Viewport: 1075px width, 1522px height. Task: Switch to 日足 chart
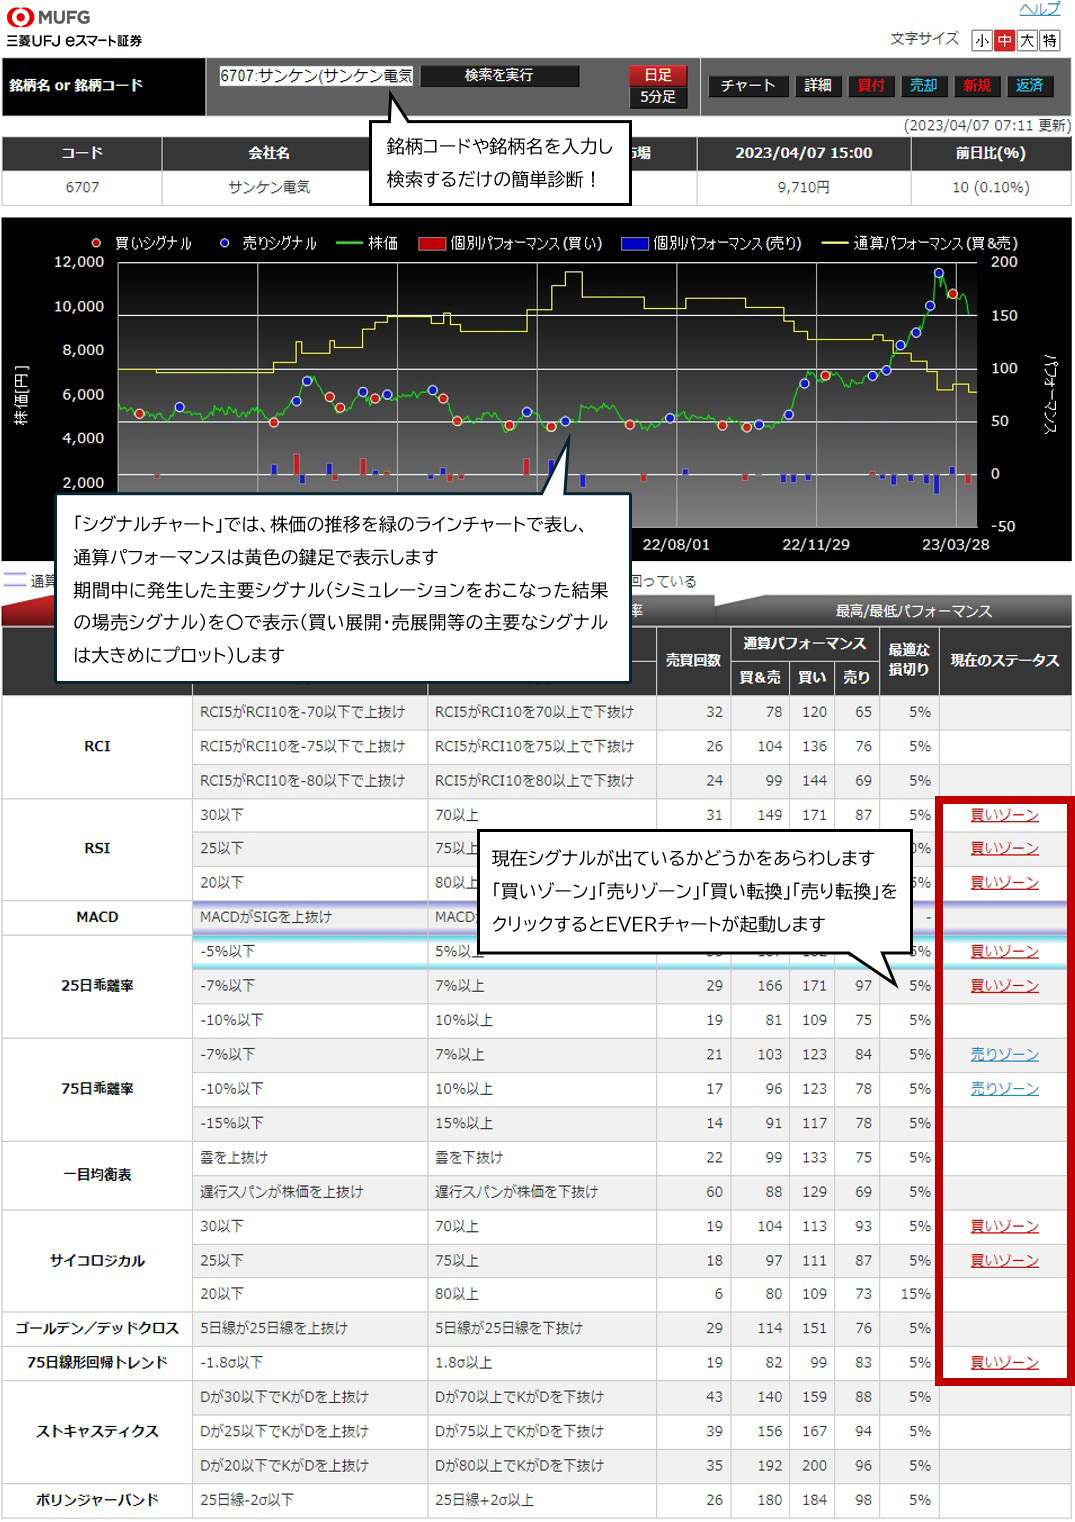click(x=657, y=75)
